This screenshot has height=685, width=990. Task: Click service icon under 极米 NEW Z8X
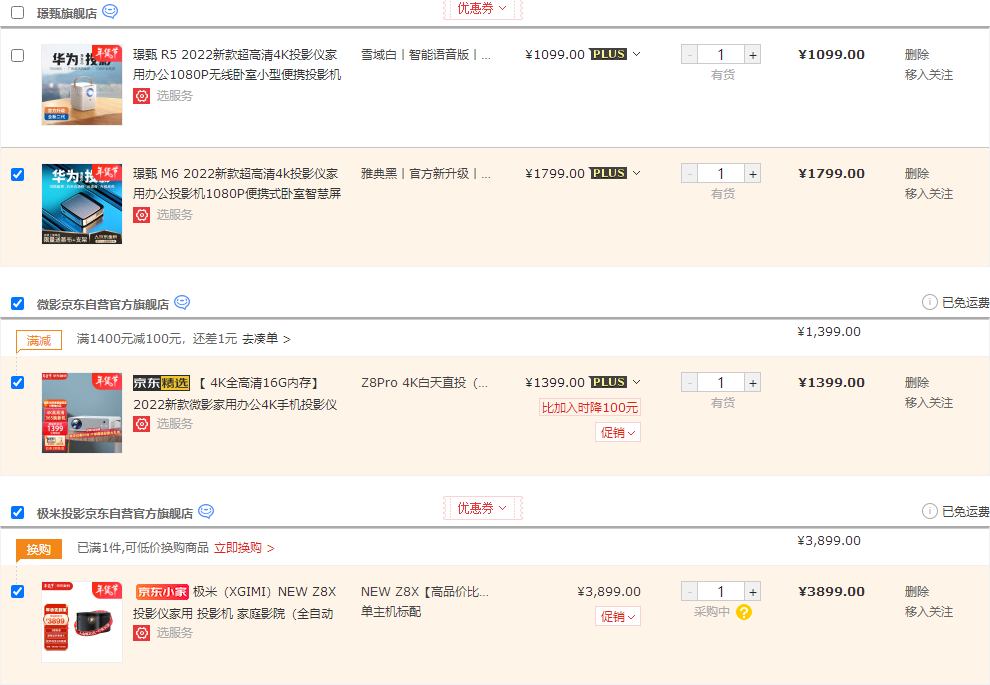tap(141, 633)
